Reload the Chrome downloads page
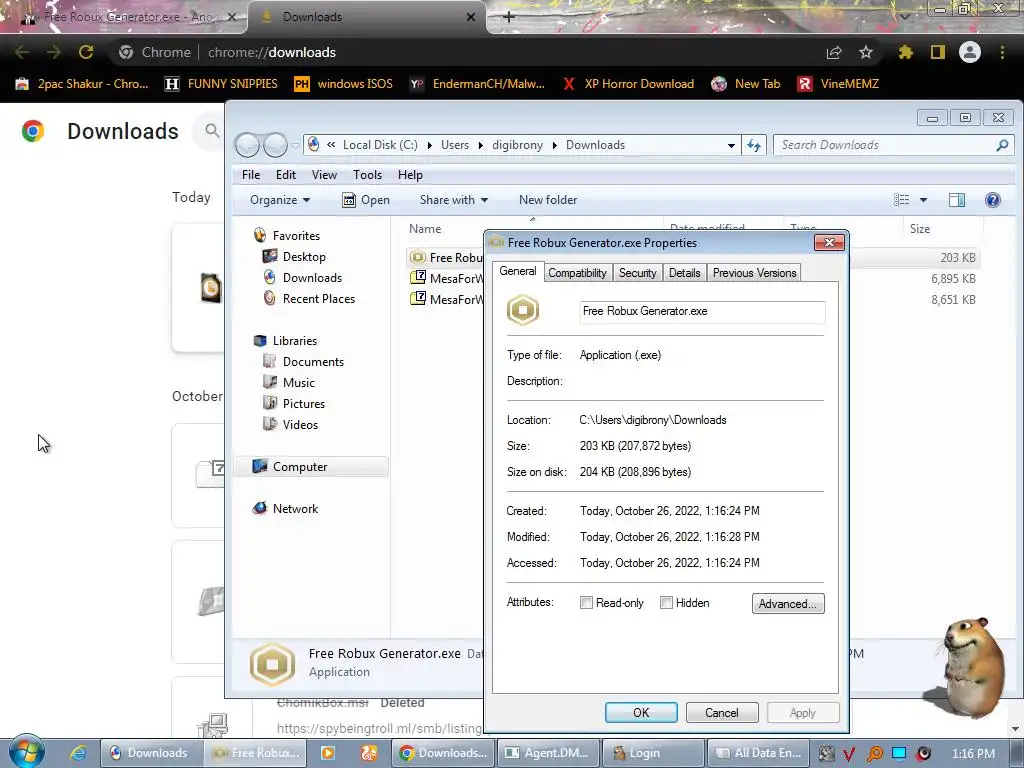The height and width of the screenshot is (768, 1024). coord(86,52)
